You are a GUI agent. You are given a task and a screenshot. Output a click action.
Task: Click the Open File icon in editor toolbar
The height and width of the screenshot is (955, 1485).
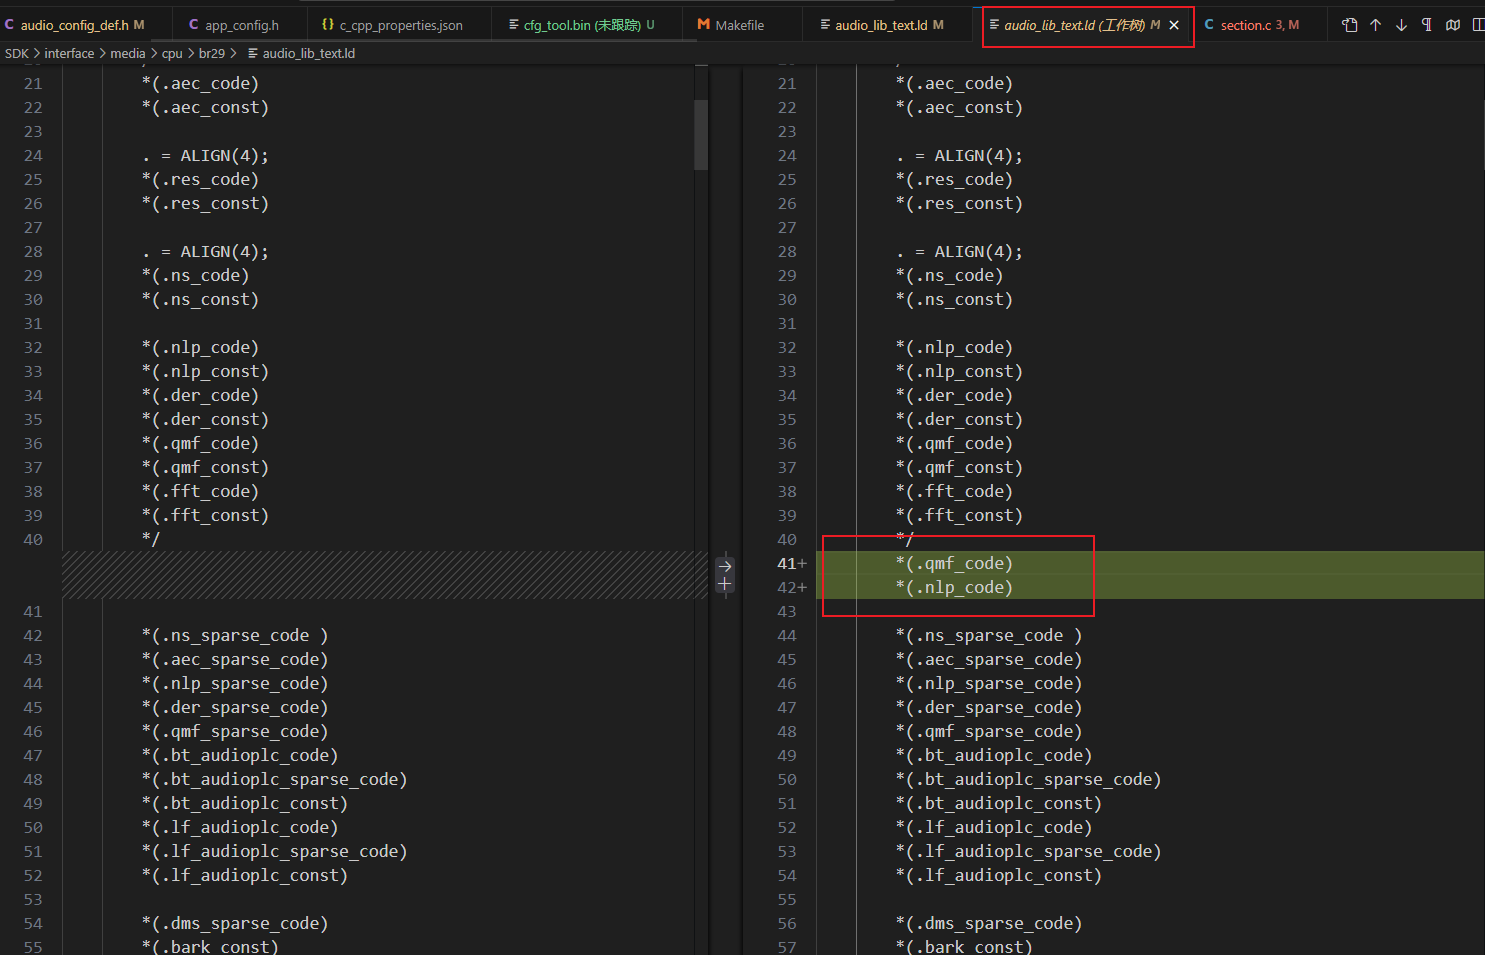(x=1349, y=25)
